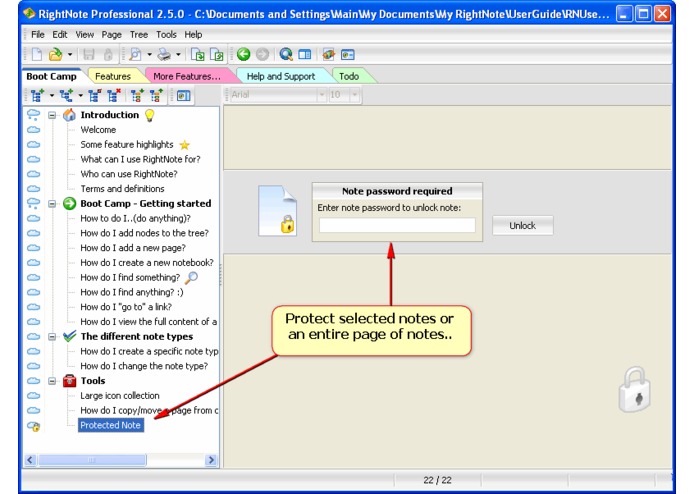Screen dimensions: 695x494
Task: Add a node with the first tree toolbar icon
Action: pos(37,95)
